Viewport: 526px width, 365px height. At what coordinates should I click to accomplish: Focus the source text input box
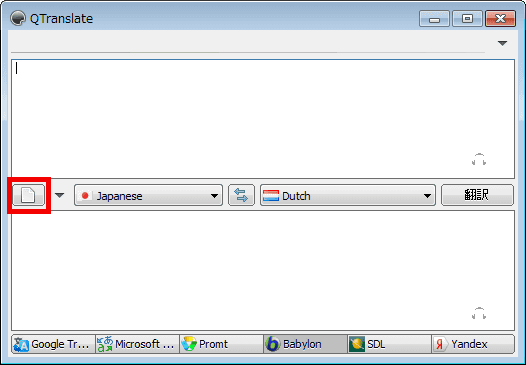coord(263,119)
